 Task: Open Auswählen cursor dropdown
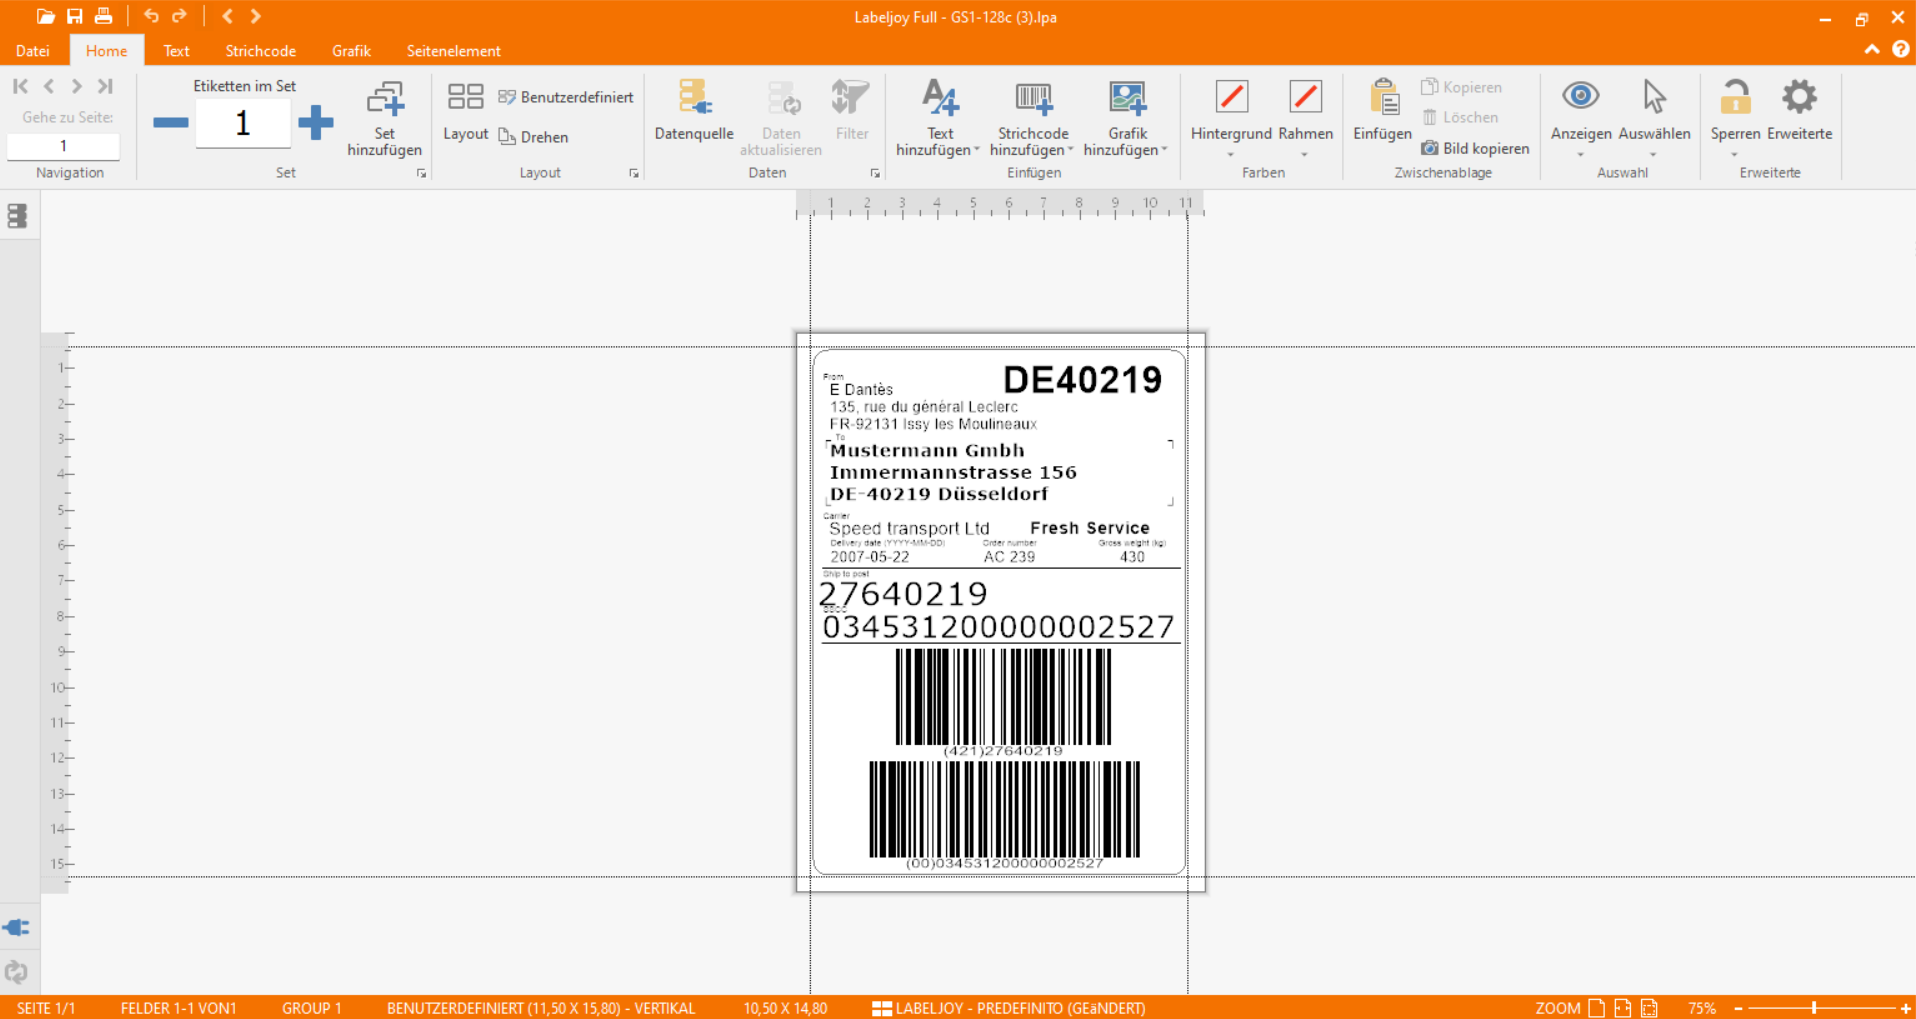1654,118
